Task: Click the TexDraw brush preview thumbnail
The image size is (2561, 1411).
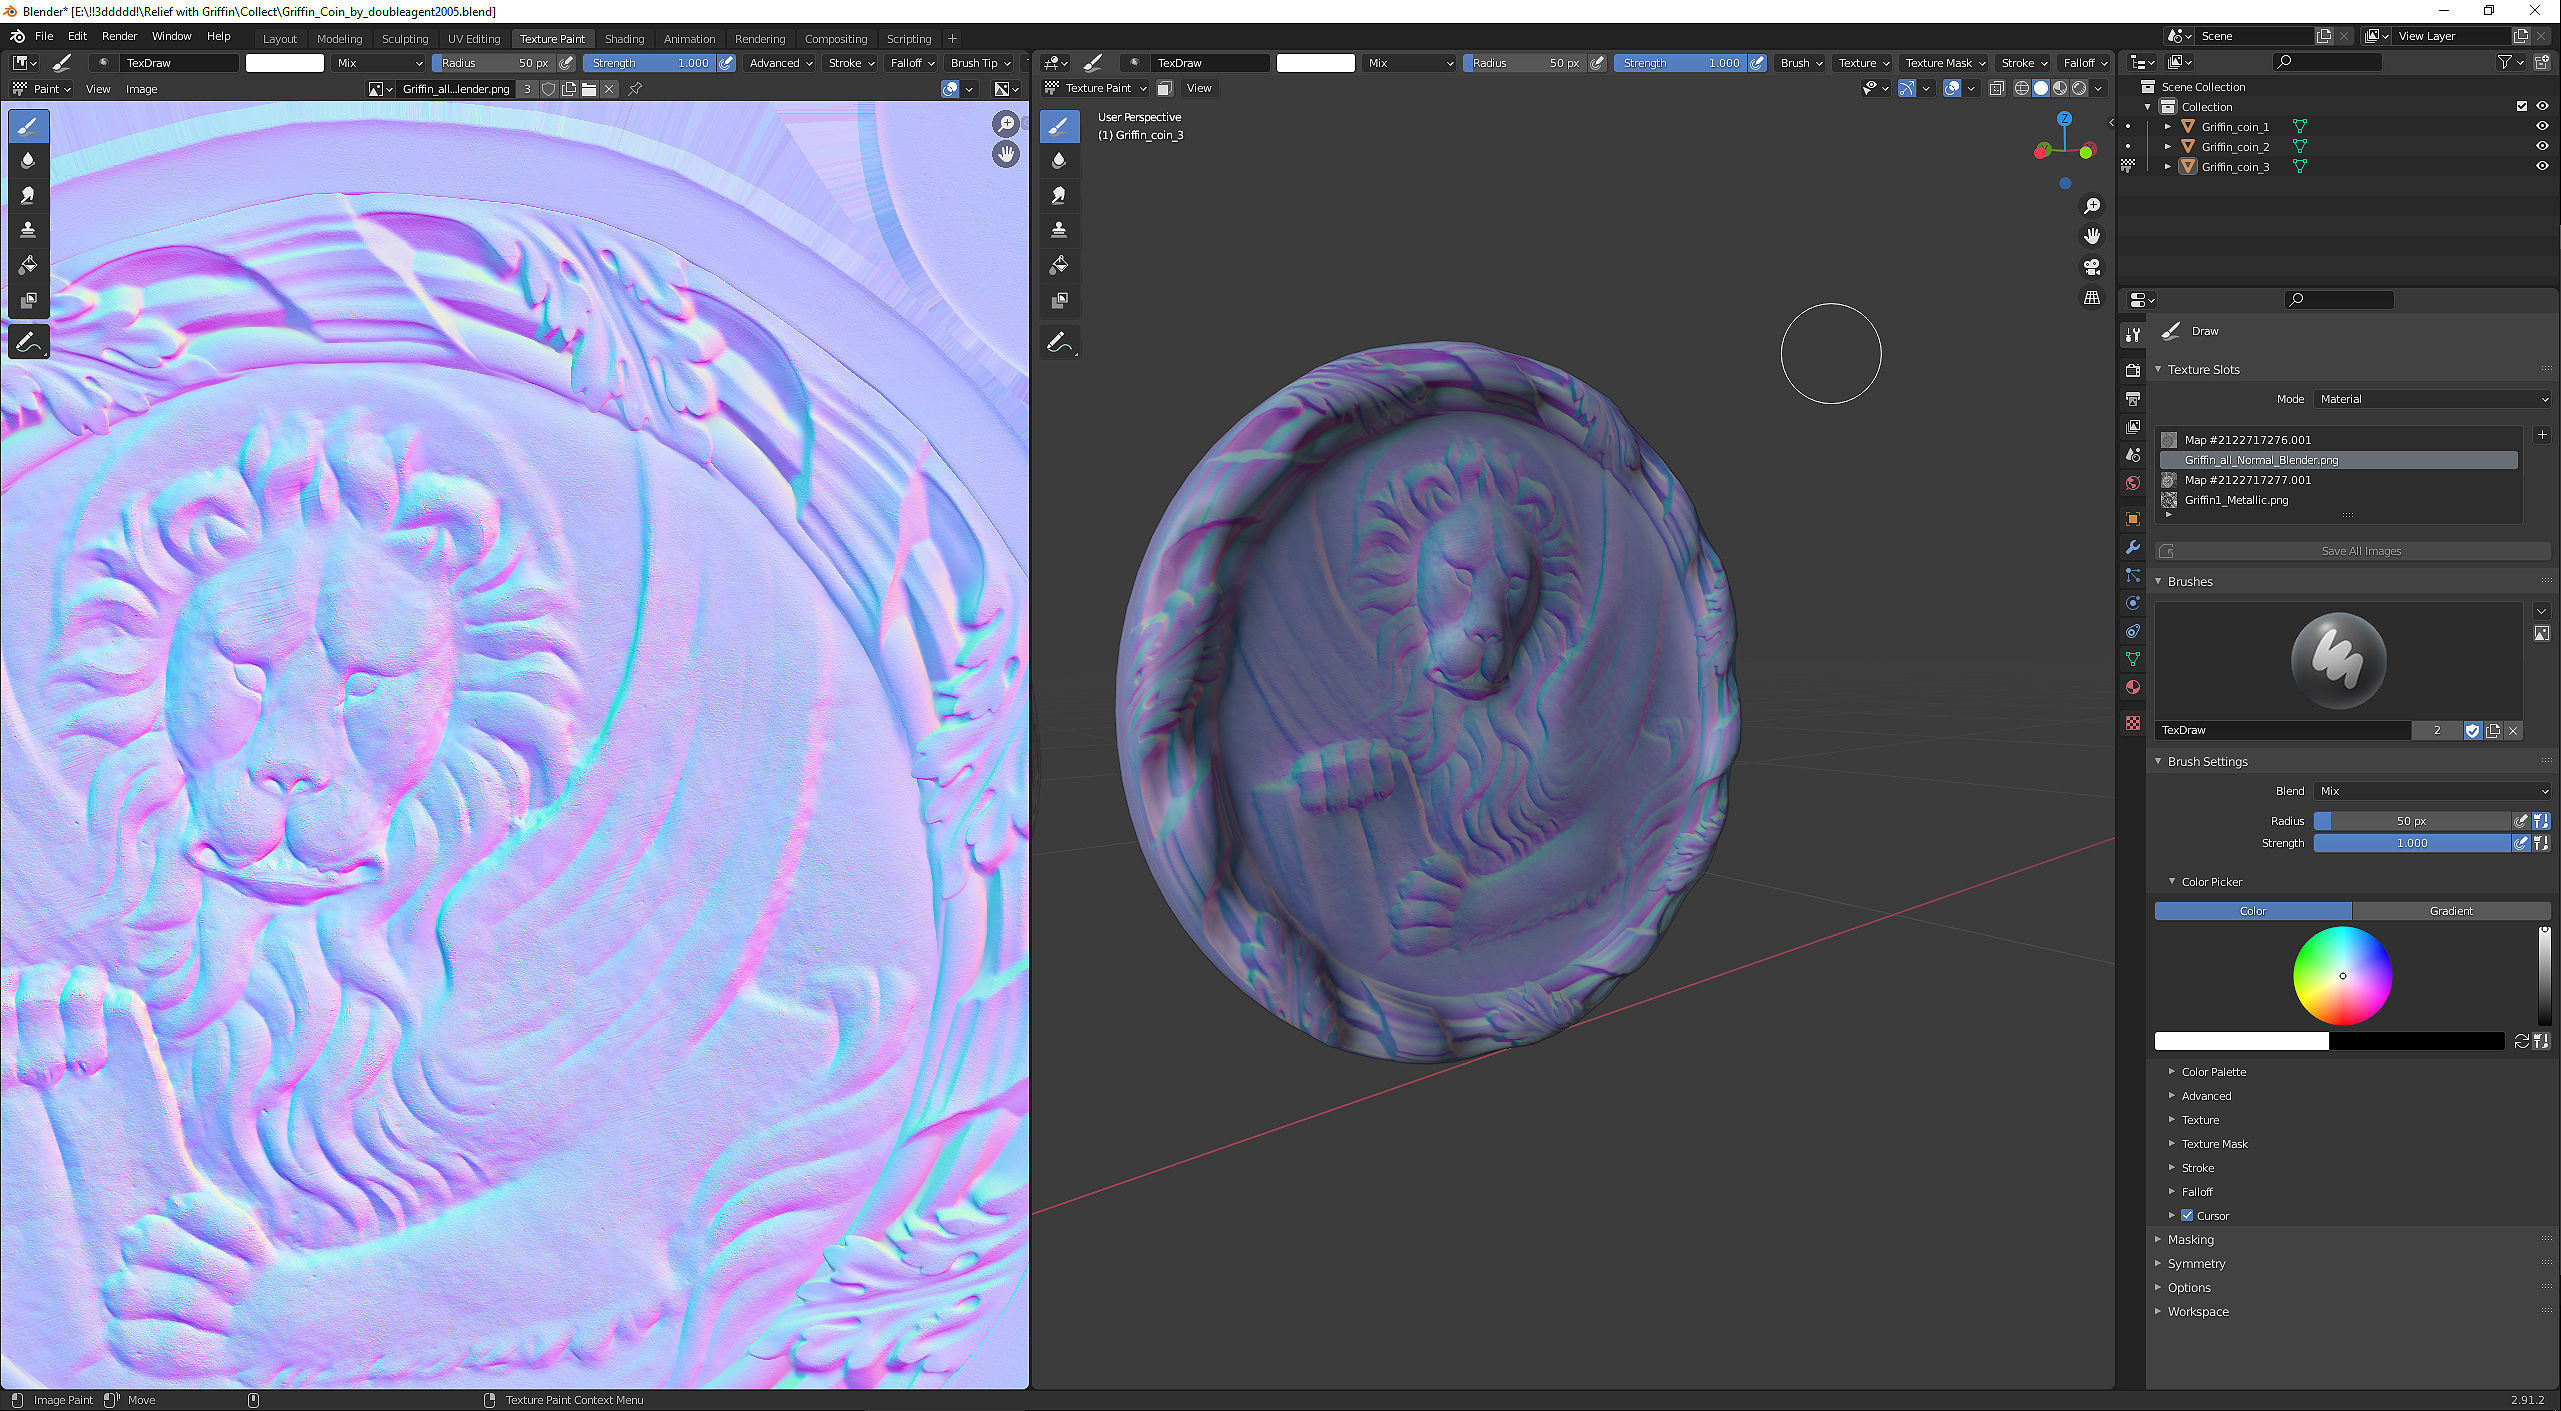Action: (x=2338, y=660)
